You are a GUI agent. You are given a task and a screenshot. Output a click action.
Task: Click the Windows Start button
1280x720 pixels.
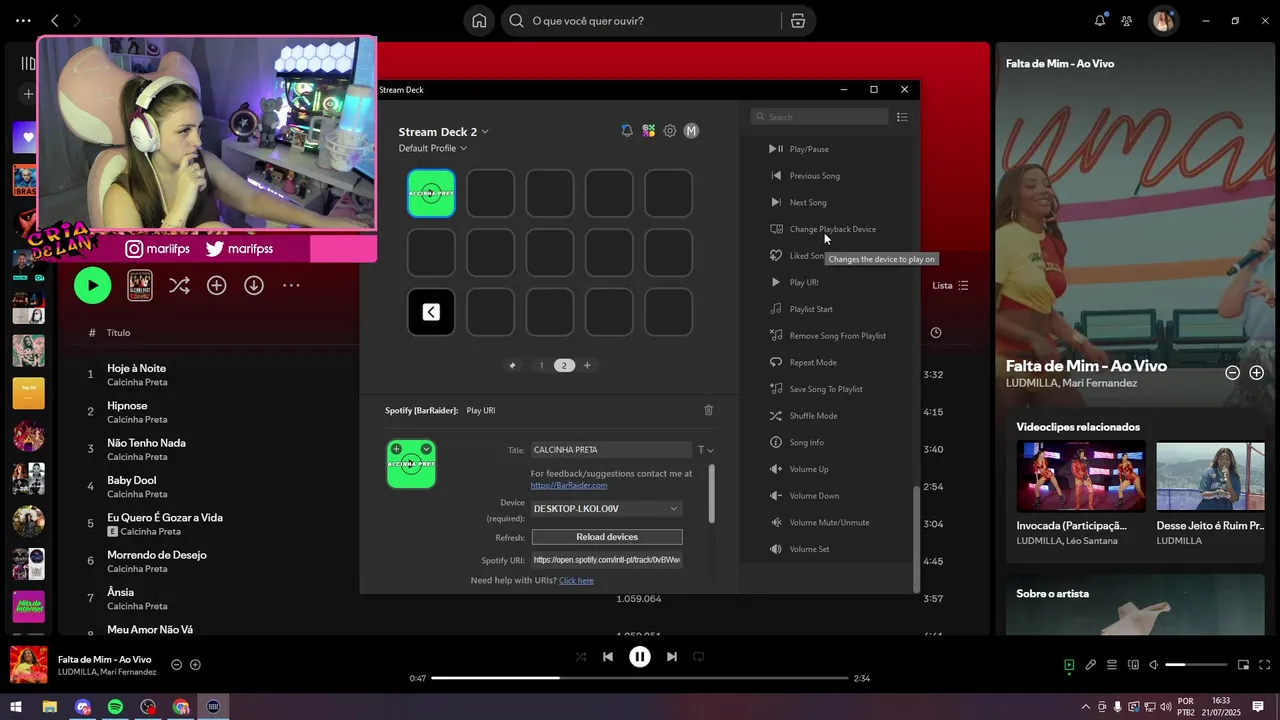(x=16, y=707)
